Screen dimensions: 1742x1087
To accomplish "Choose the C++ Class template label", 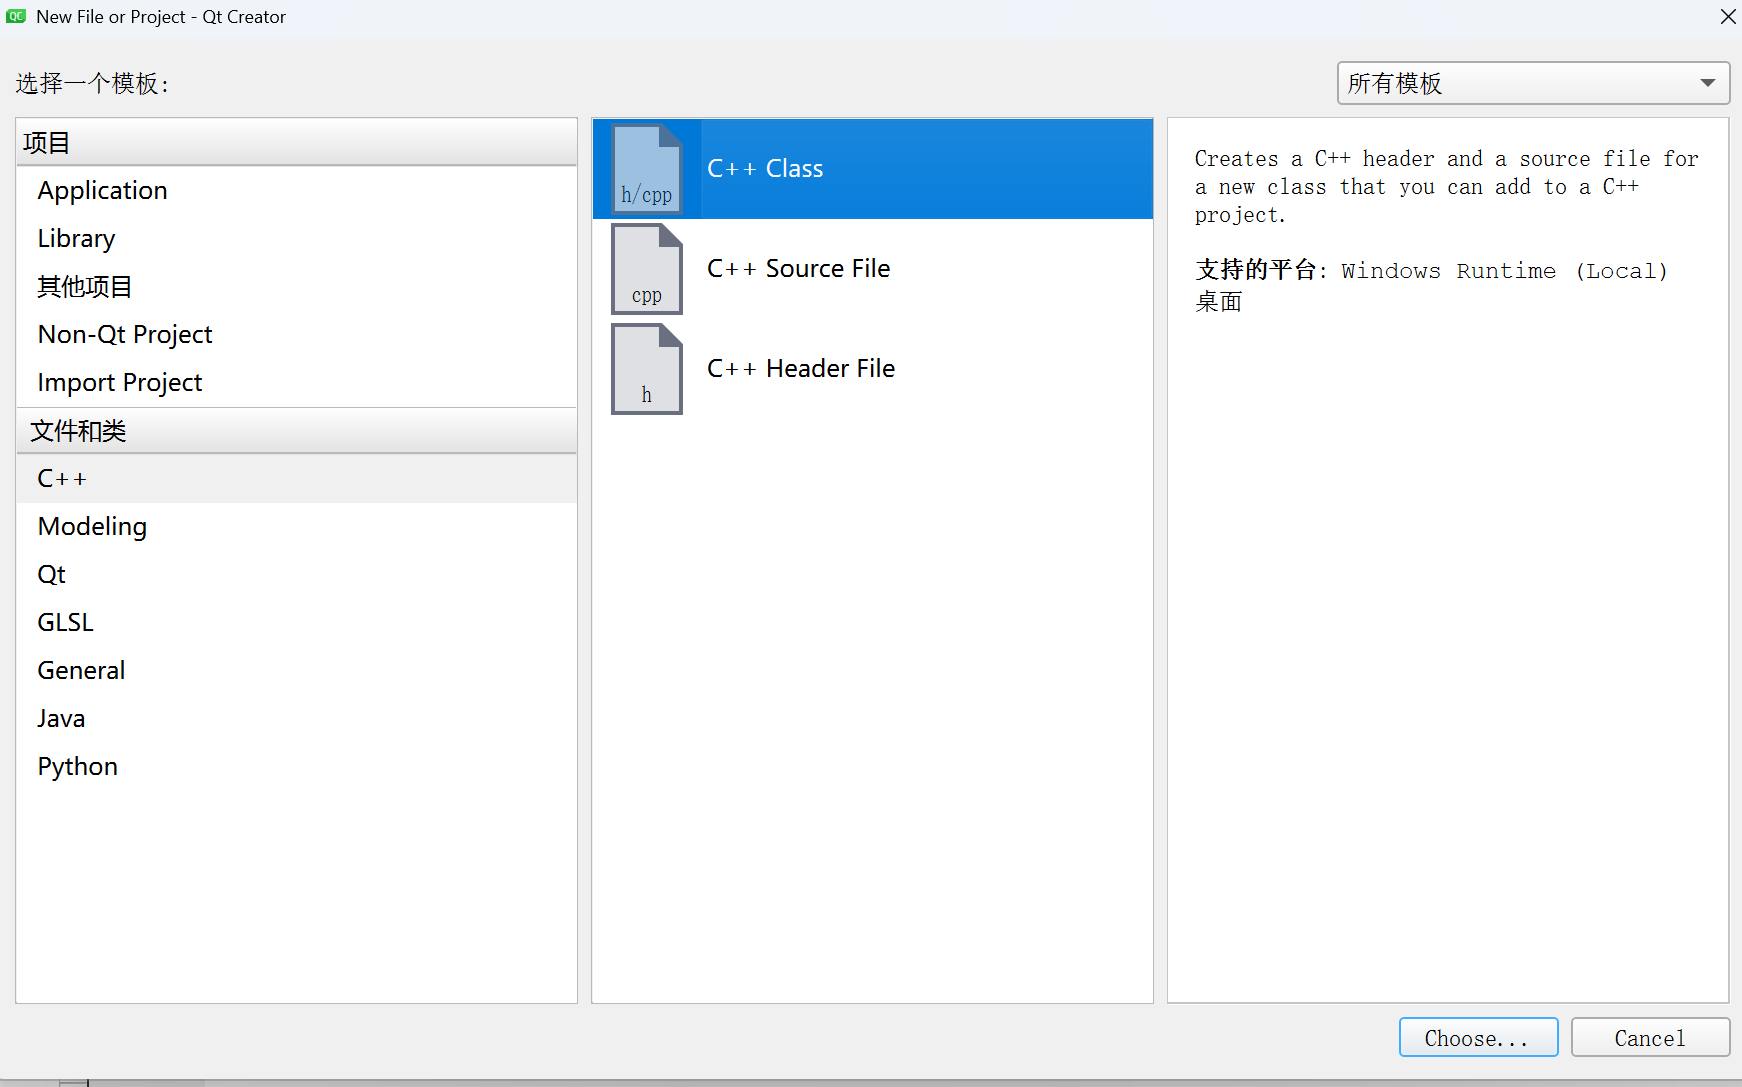I will click(765, 169).
